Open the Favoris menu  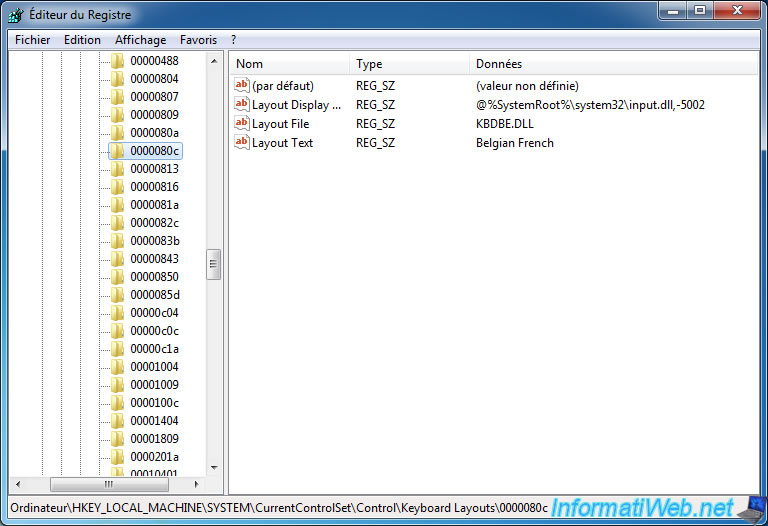[x=198, y=40]
